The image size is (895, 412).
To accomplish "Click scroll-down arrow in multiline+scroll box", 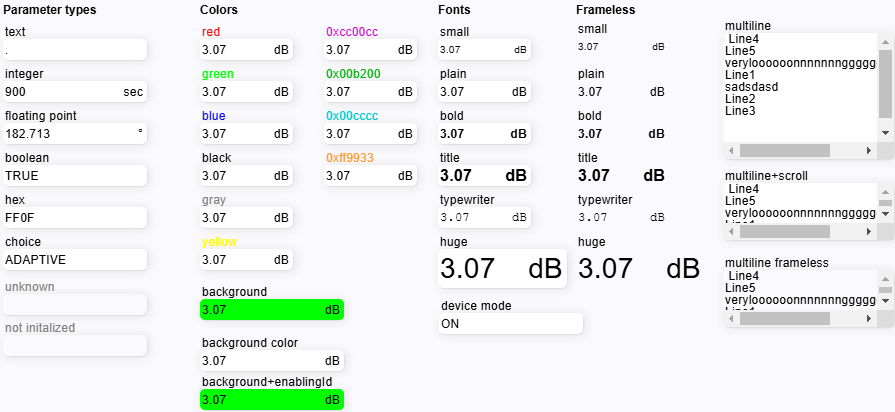I will 884,214.
